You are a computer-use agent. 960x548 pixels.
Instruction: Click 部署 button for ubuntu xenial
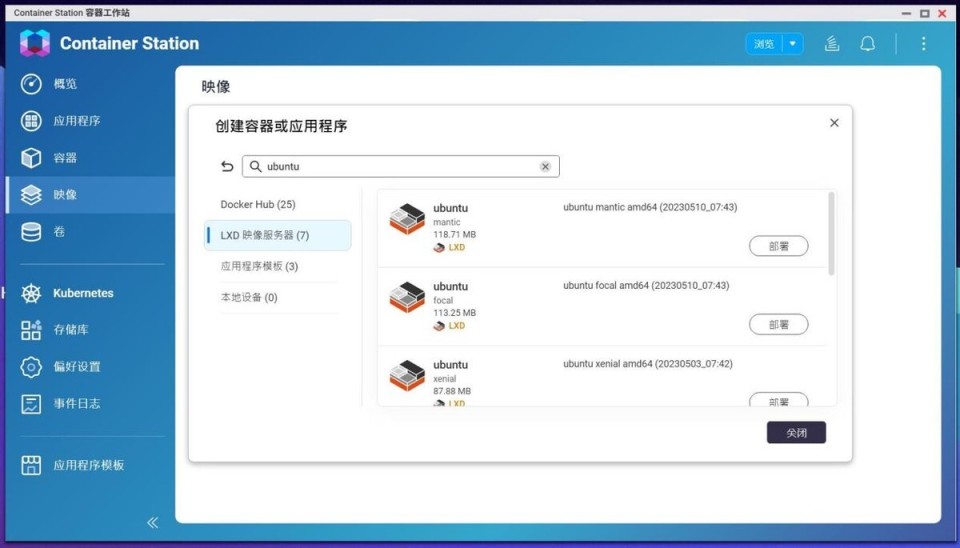[779, 400]
